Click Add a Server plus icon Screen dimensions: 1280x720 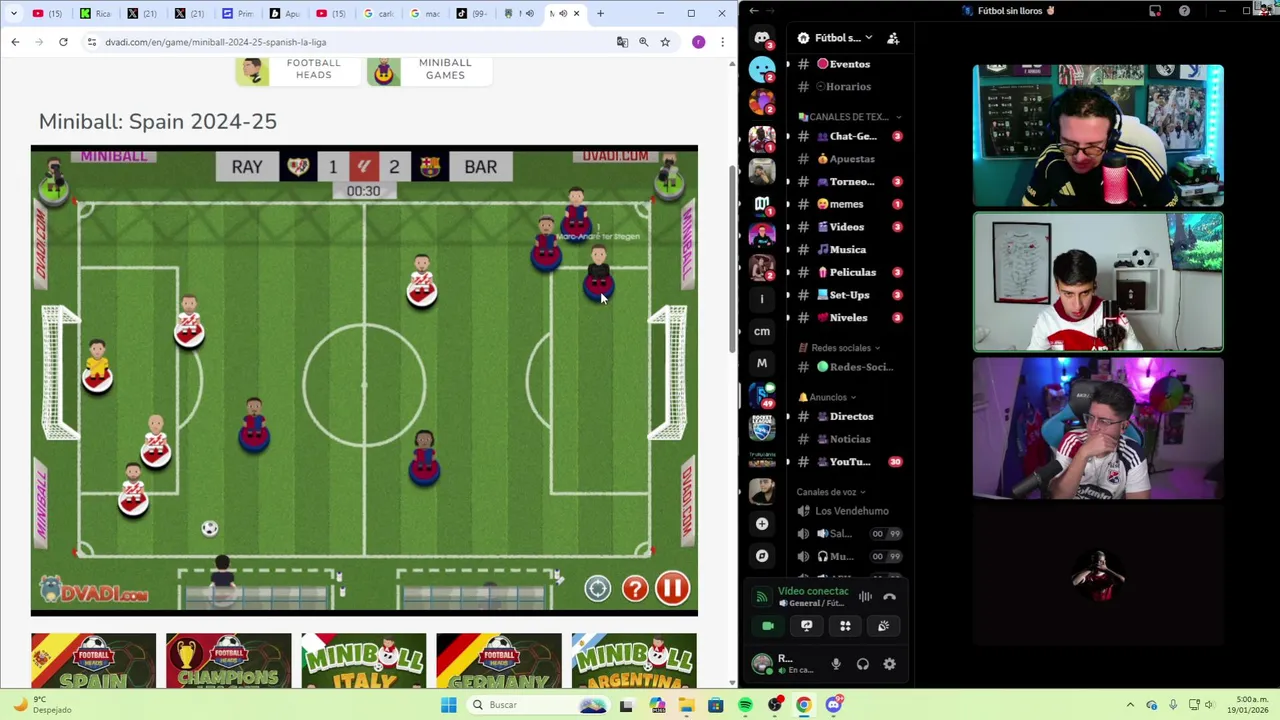(762, 523)
